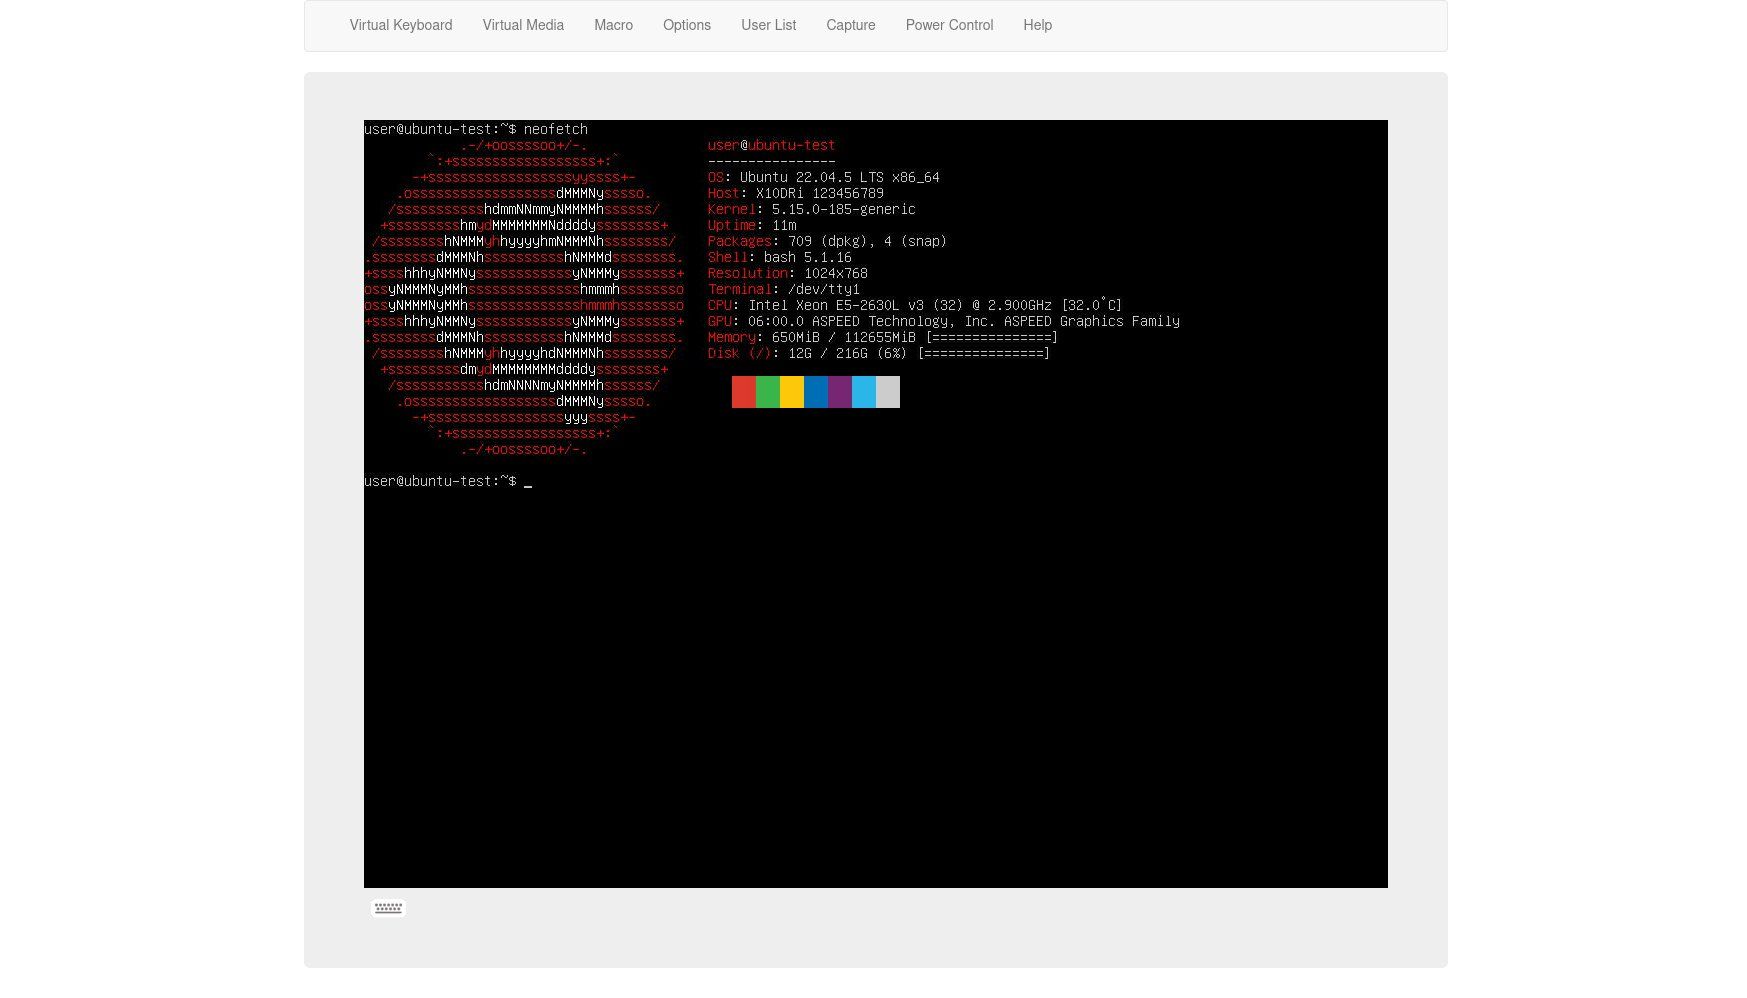The width and height of the screenshot is (1747, 998).
Task: Expand the Power Control menu
Action: (x=949, y=25)
